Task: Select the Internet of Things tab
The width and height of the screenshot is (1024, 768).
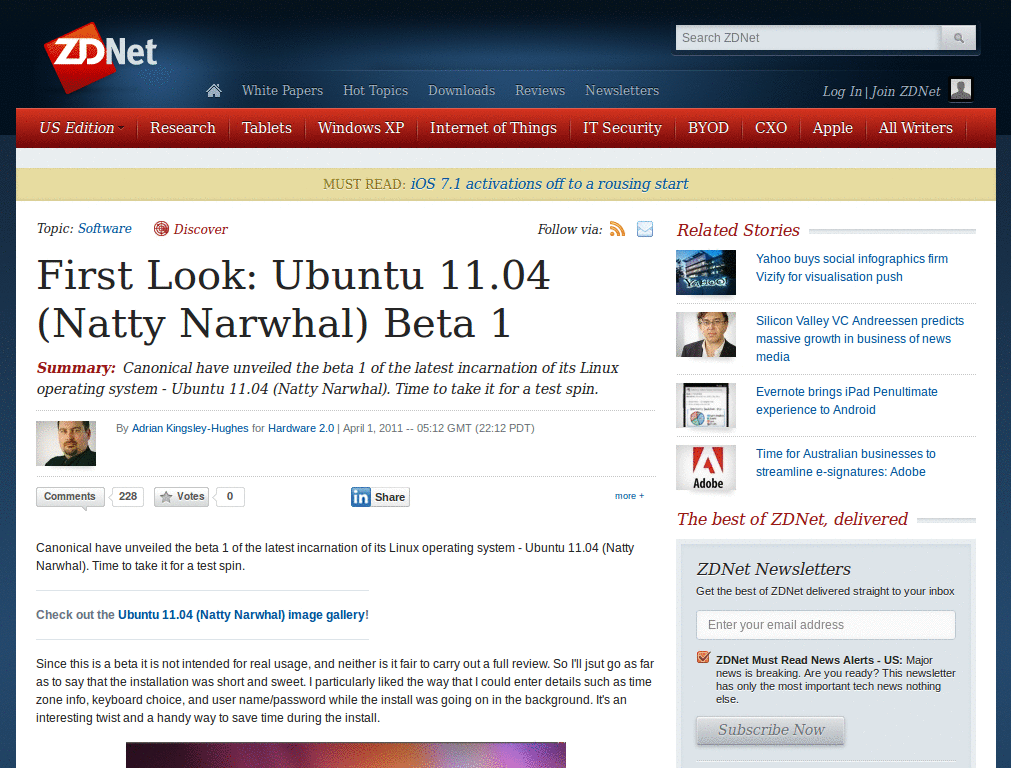Action: 493,128
